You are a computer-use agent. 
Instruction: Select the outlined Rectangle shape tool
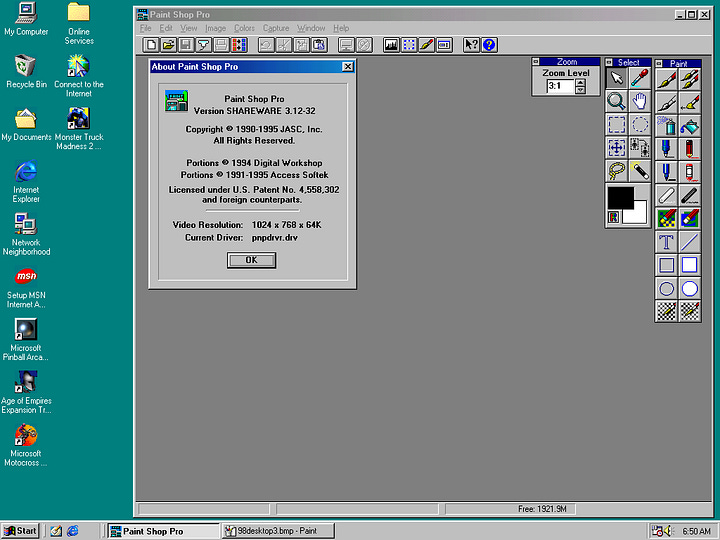[666, 265]
